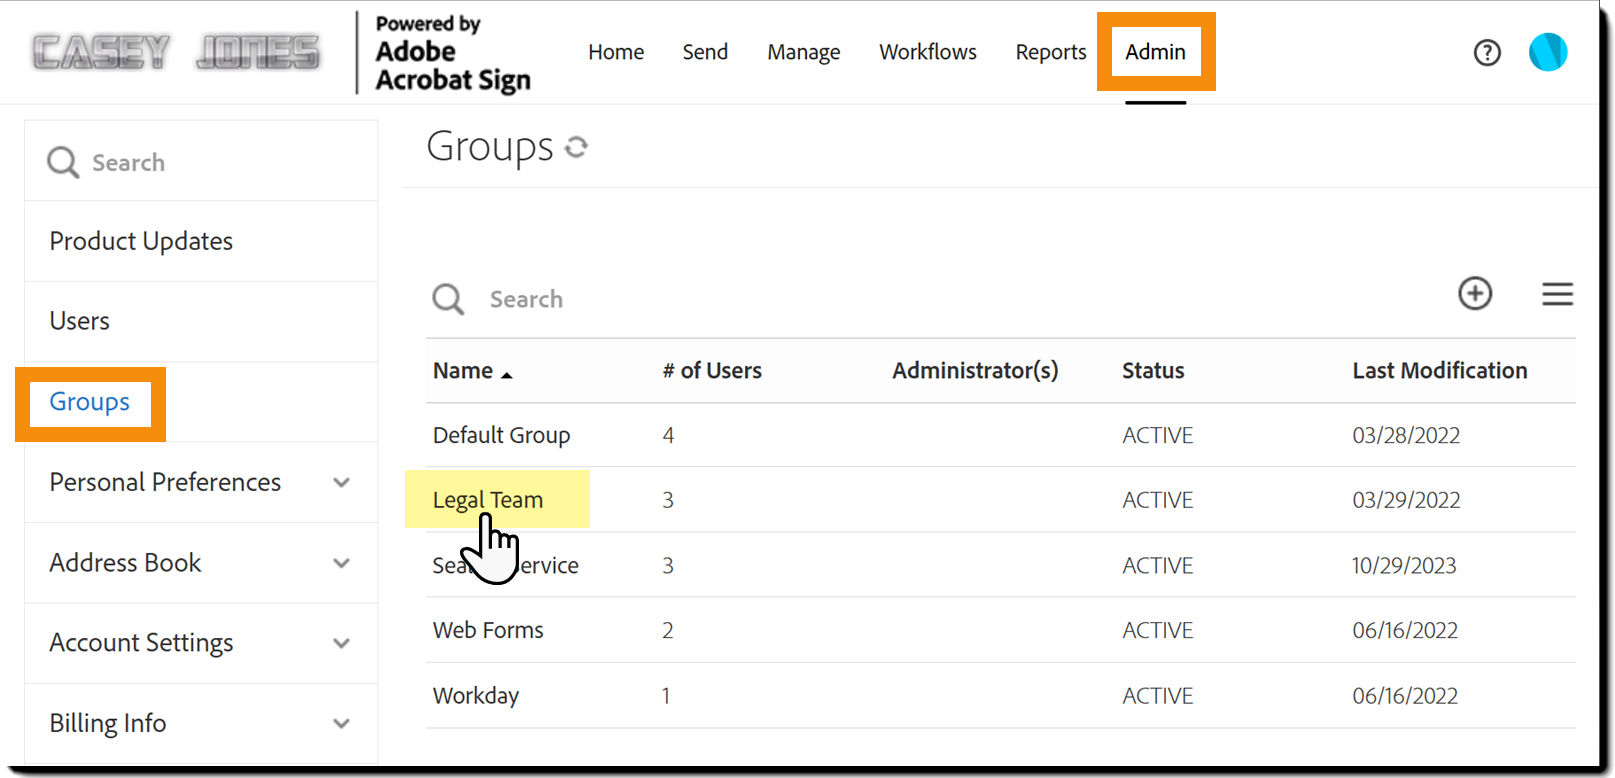Screen dimensions: 1615x778
Task: Refresh the Groups list
Action: 576,147
